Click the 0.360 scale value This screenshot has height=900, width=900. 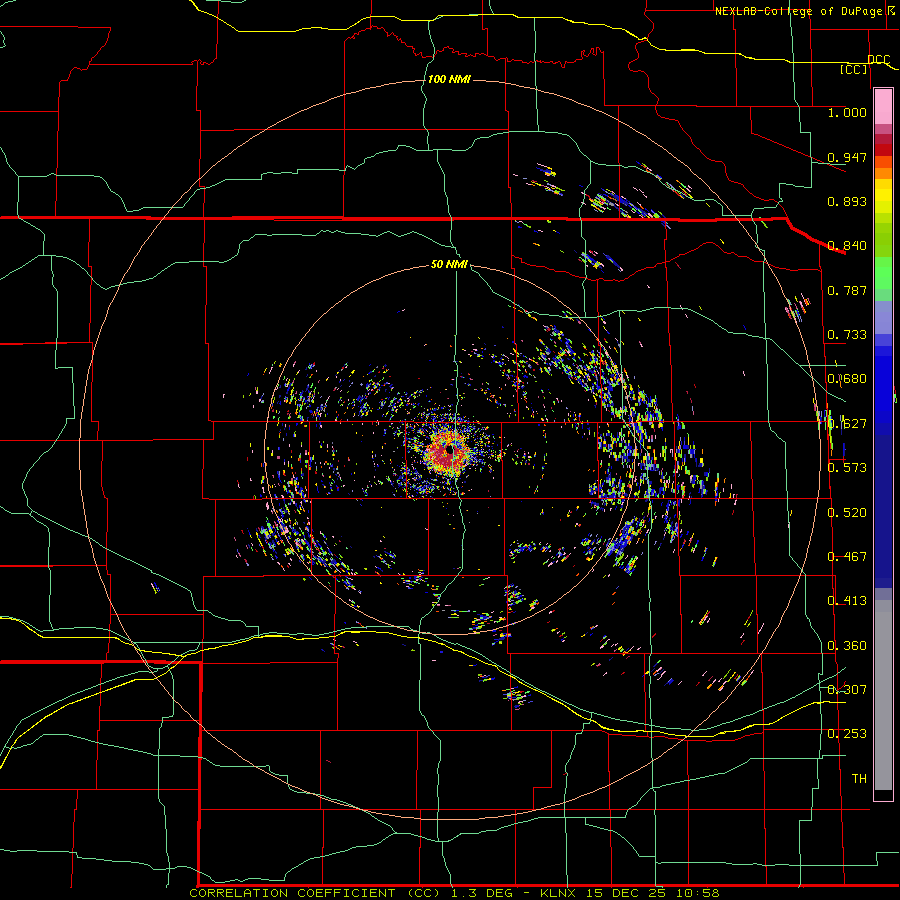(847, 646)
